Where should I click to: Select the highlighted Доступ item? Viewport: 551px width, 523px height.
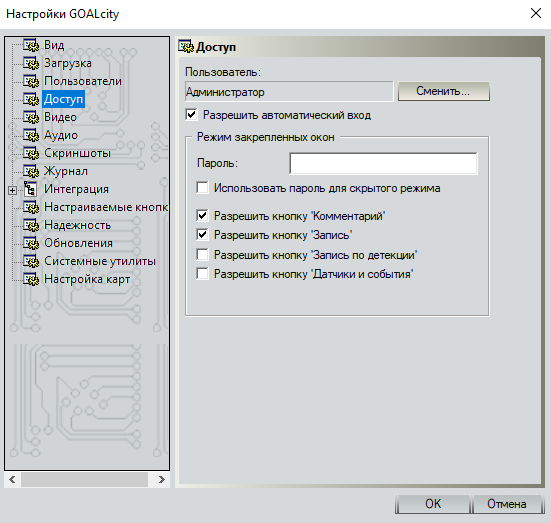[64, 99]
